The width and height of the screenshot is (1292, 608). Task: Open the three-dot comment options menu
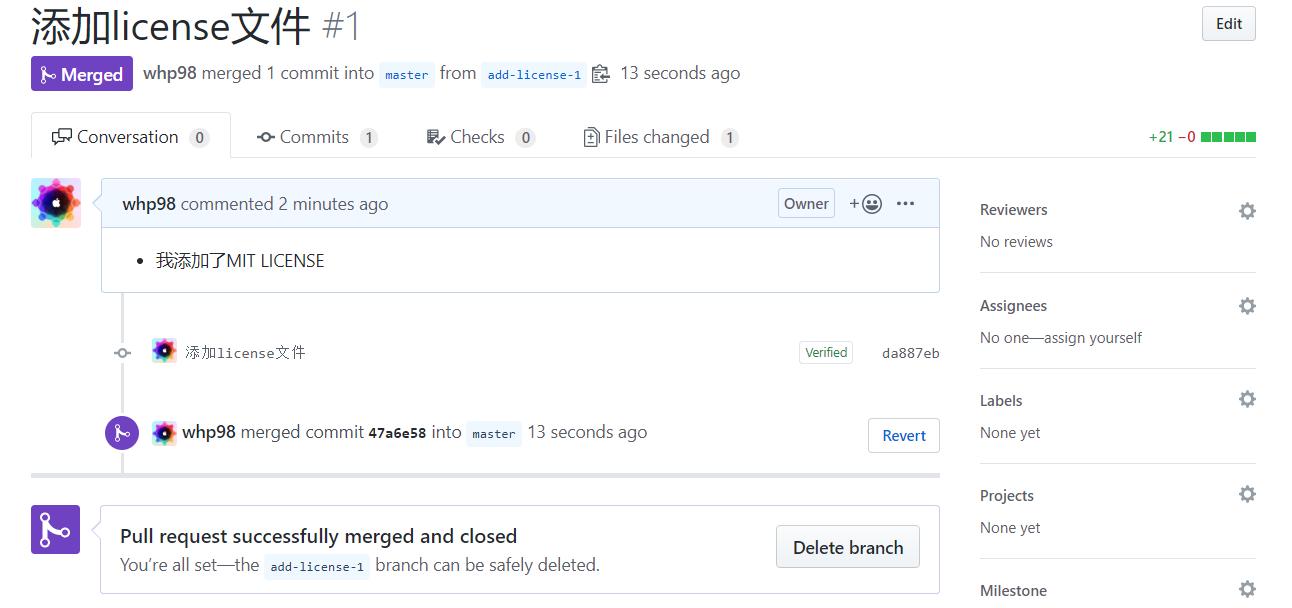pyautogui.click(x=905, y=204)
